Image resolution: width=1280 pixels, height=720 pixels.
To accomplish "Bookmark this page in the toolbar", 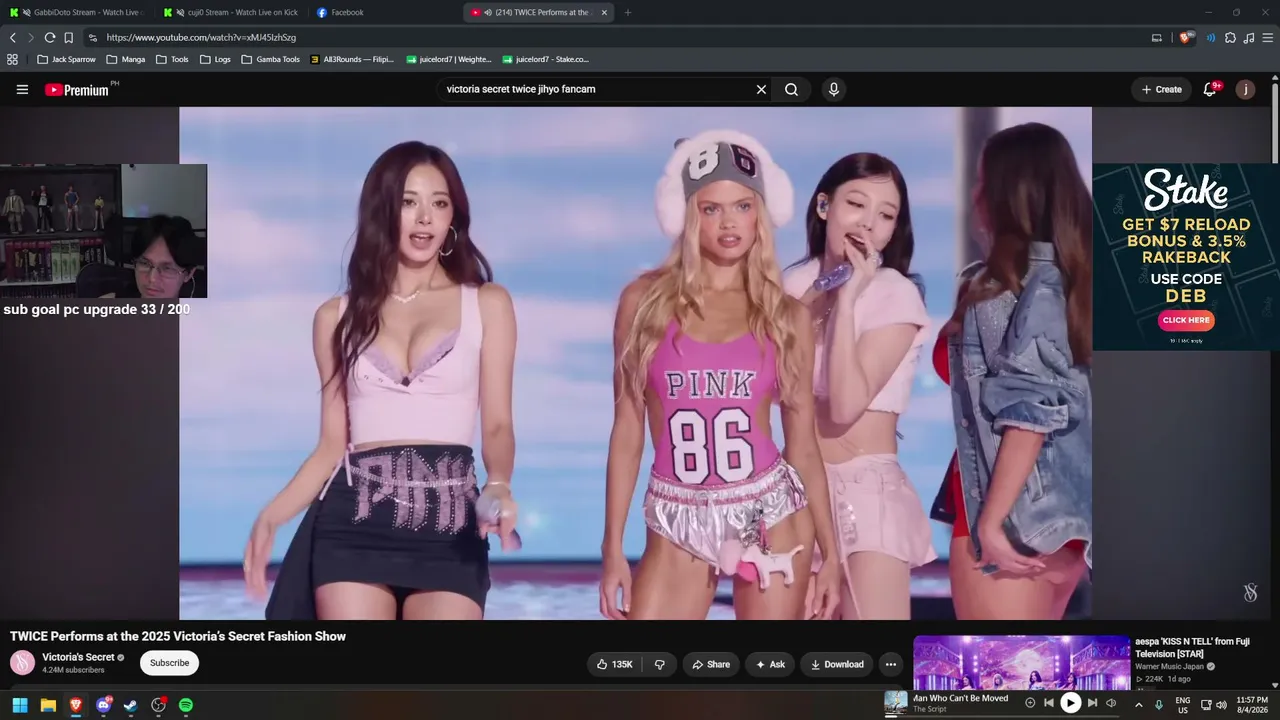I will coord(69,38).
